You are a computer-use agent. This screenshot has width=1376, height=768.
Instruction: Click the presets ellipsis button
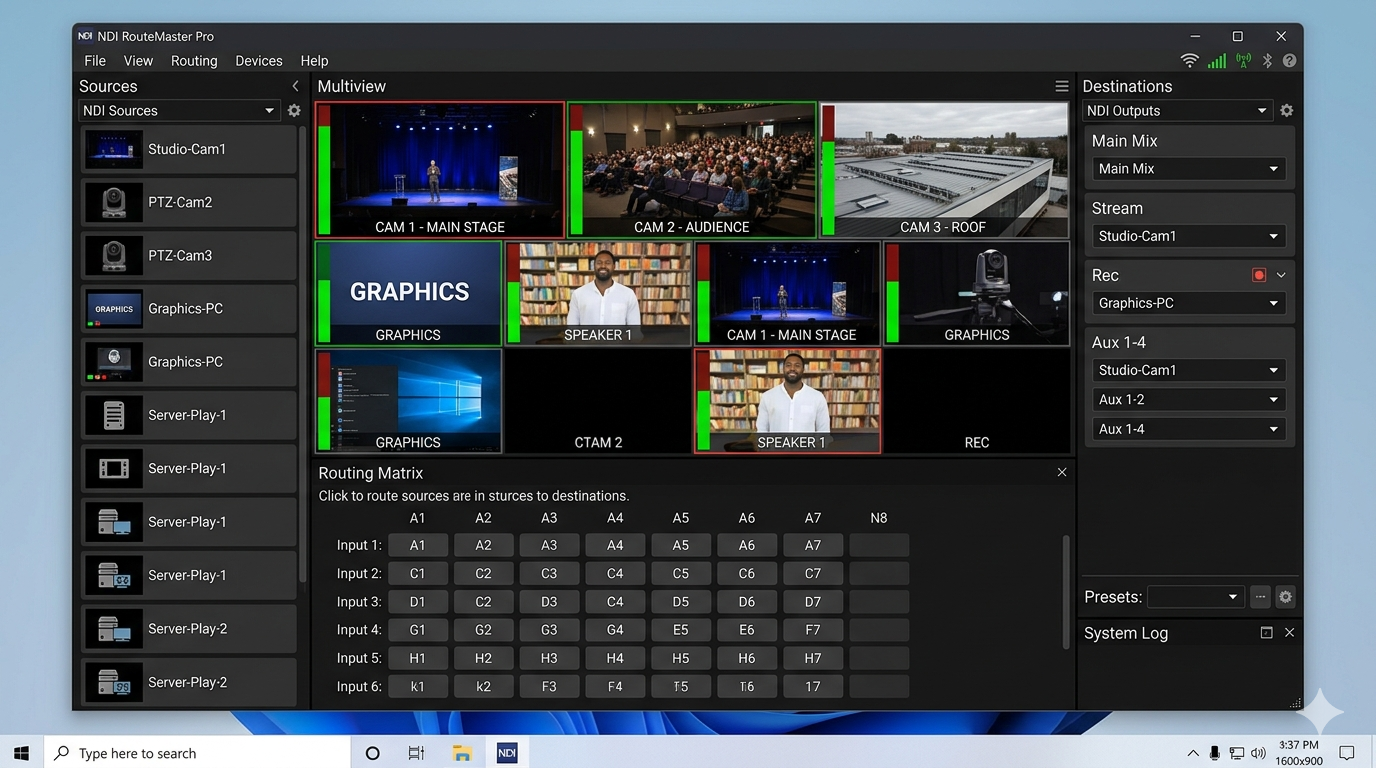click(x=1260, y=597)
